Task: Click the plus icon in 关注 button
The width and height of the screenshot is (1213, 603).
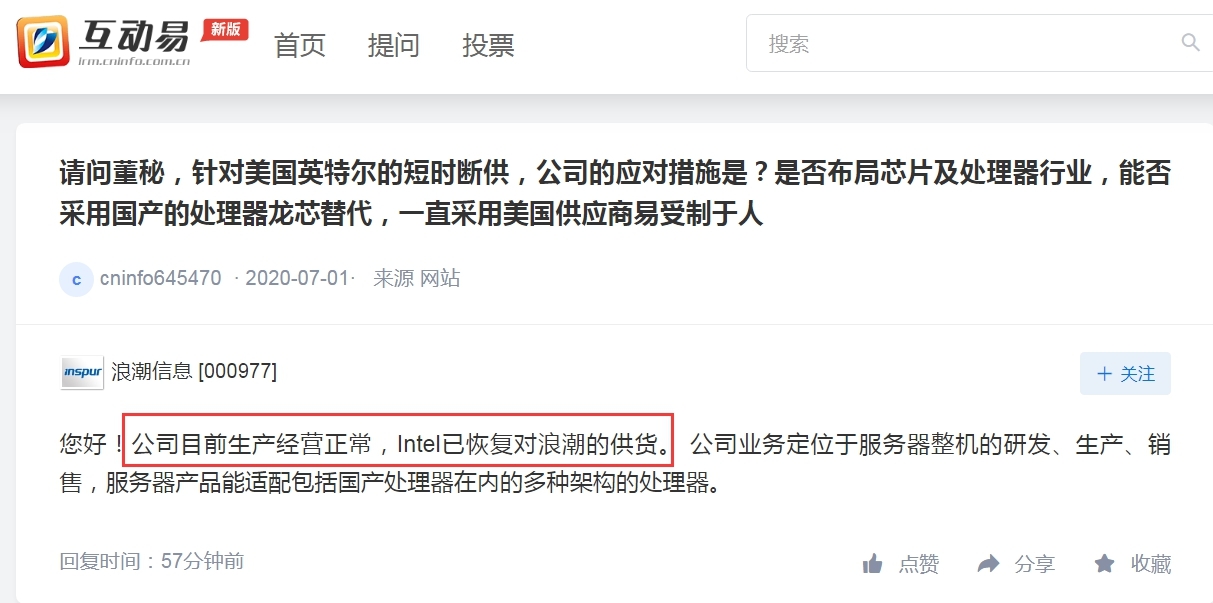Action: coord(1104,374)
